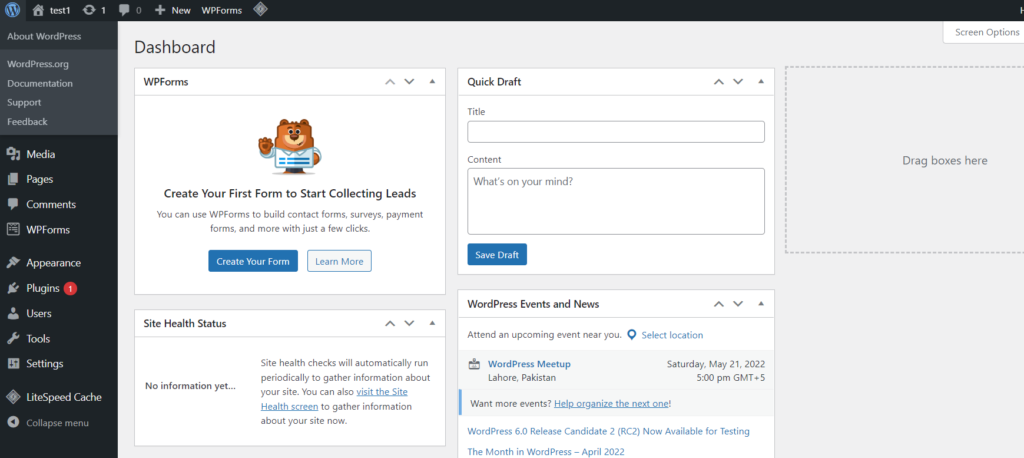The width and height of the screenshot is (1024, 458).
Task: Click the Create Your Form button
Action: point(253,261)
